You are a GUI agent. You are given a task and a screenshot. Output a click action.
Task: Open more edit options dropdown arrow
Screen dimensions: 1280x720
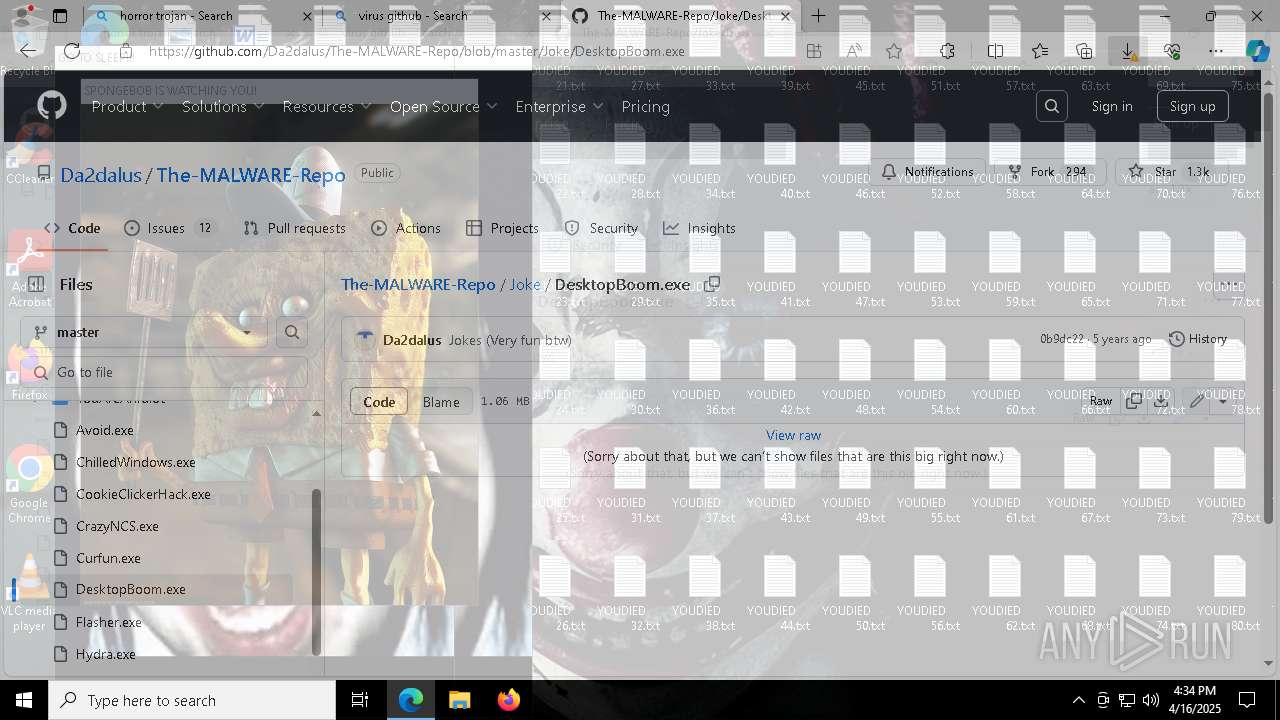tap(1222, 401)
